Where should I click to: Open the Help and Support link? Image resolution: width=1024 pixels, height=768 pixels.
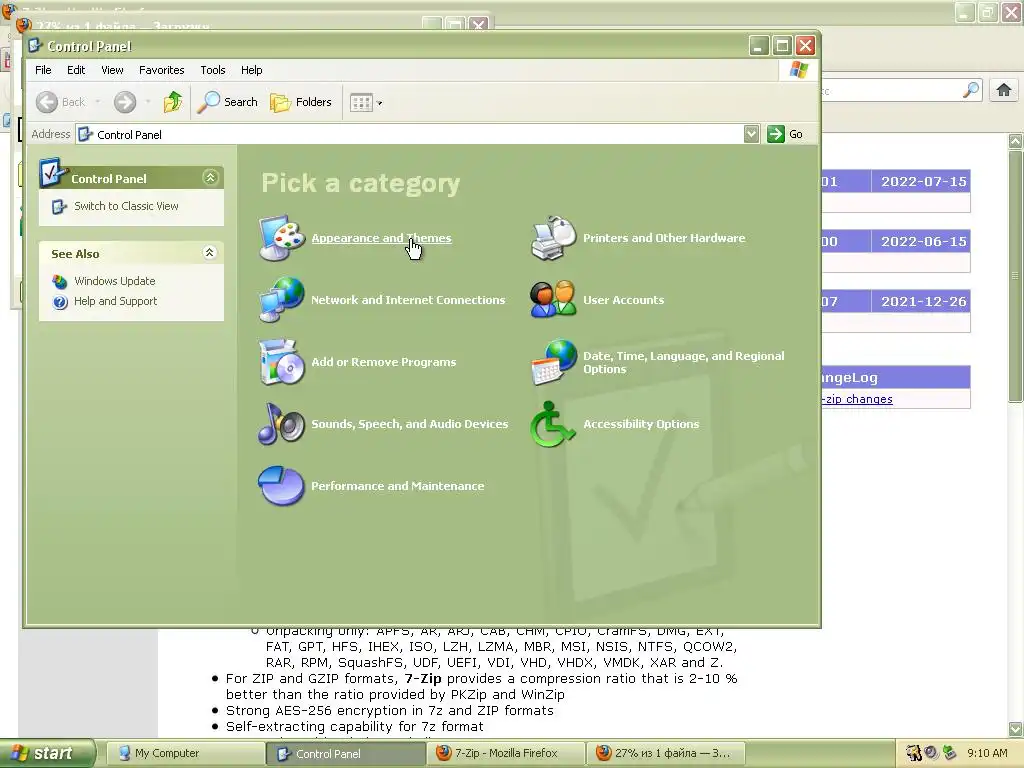pyautogui.click(x=116, y=301)
